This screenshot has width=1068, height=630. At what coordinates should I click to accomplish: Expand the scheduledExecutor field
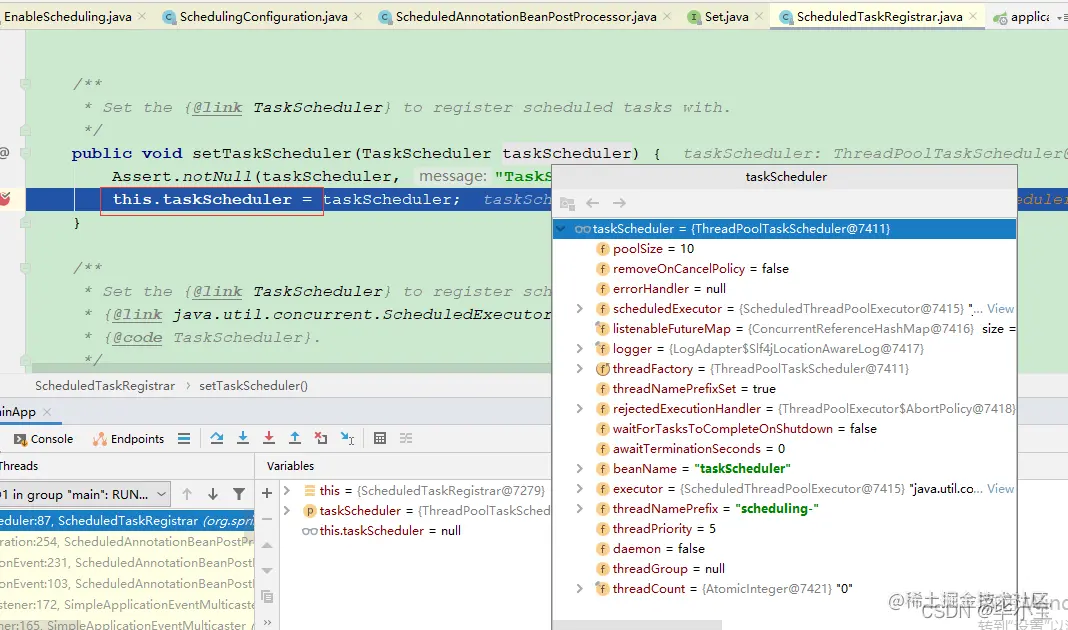click(x=580, y=309)
